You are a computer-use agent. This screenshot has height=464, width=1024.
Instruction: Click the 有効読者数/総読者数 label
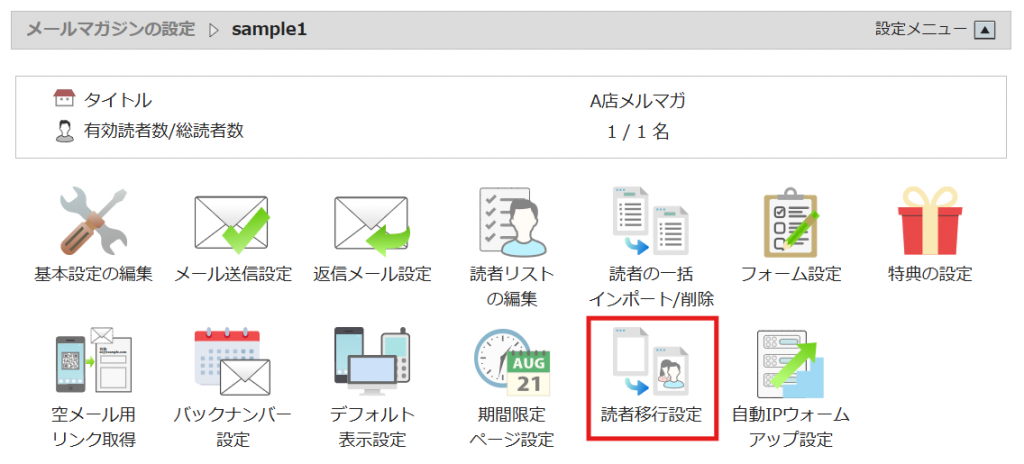[164, 131]
